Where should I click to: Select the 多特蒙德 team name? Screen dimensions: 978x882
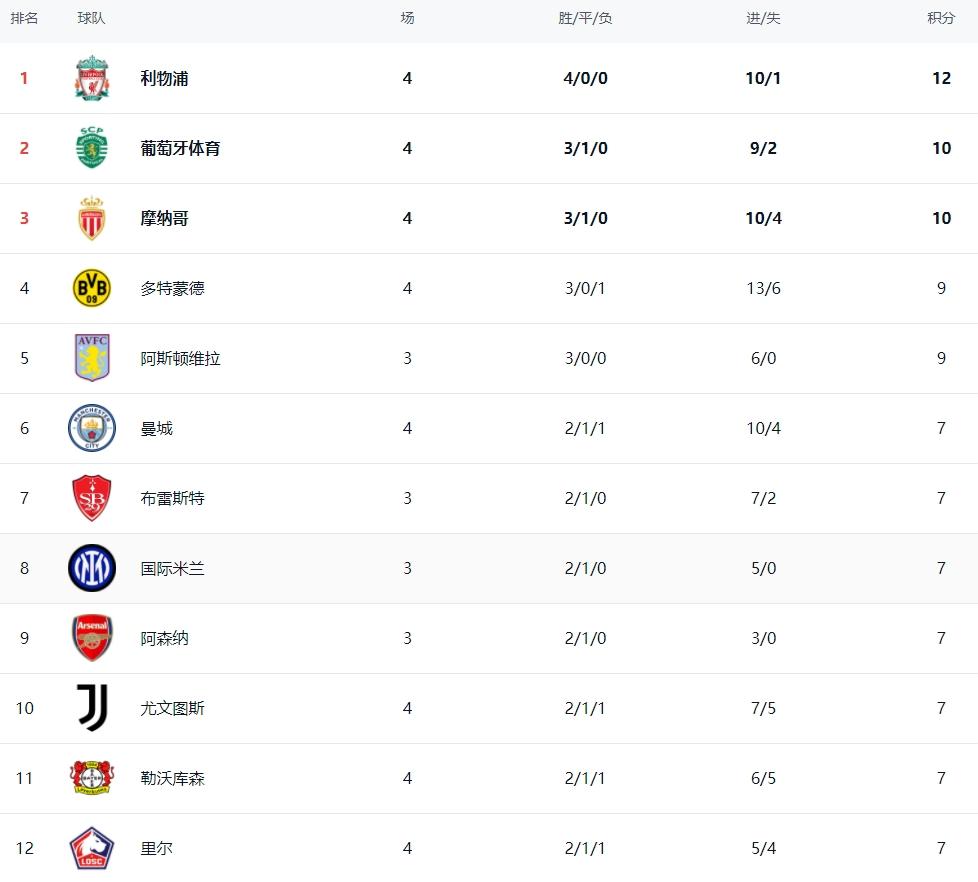pos(172,288)
